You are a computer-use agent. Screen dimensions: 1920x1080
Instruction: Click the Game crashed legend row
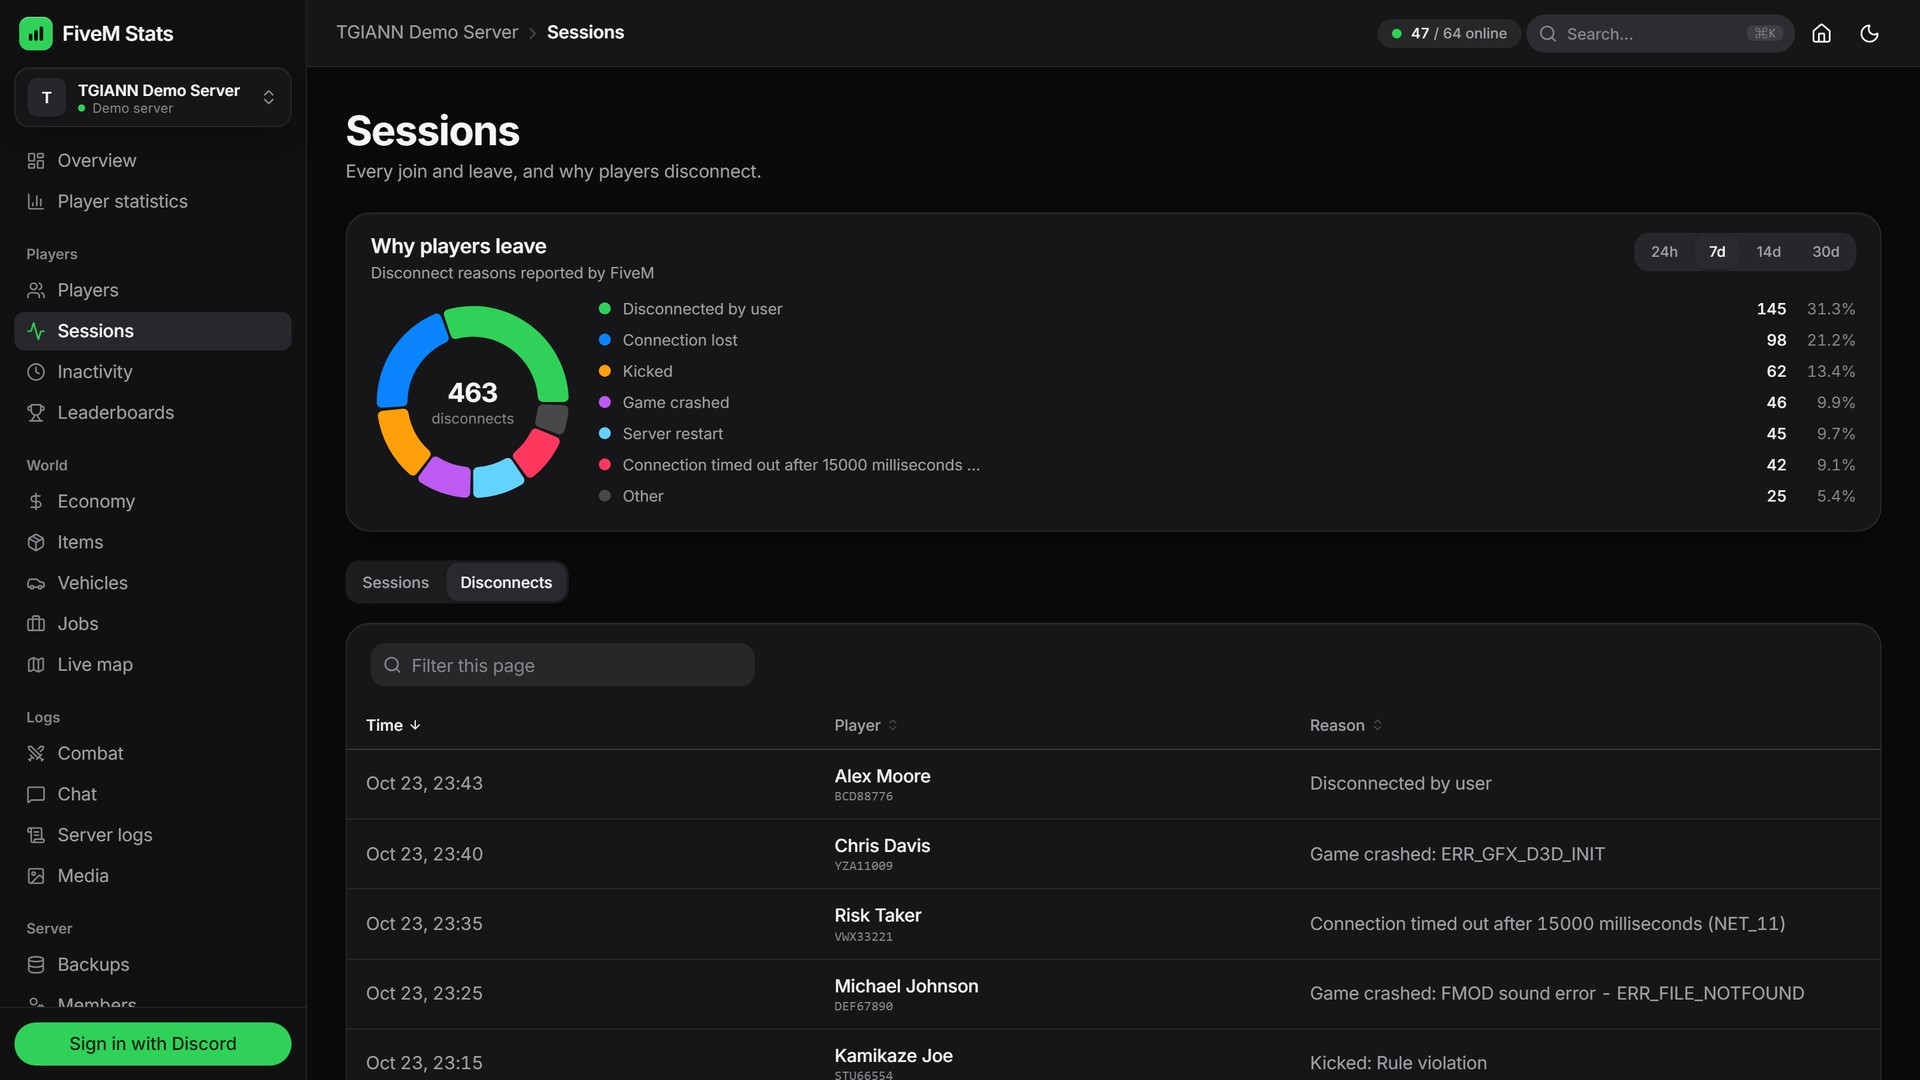point(1226,403)
